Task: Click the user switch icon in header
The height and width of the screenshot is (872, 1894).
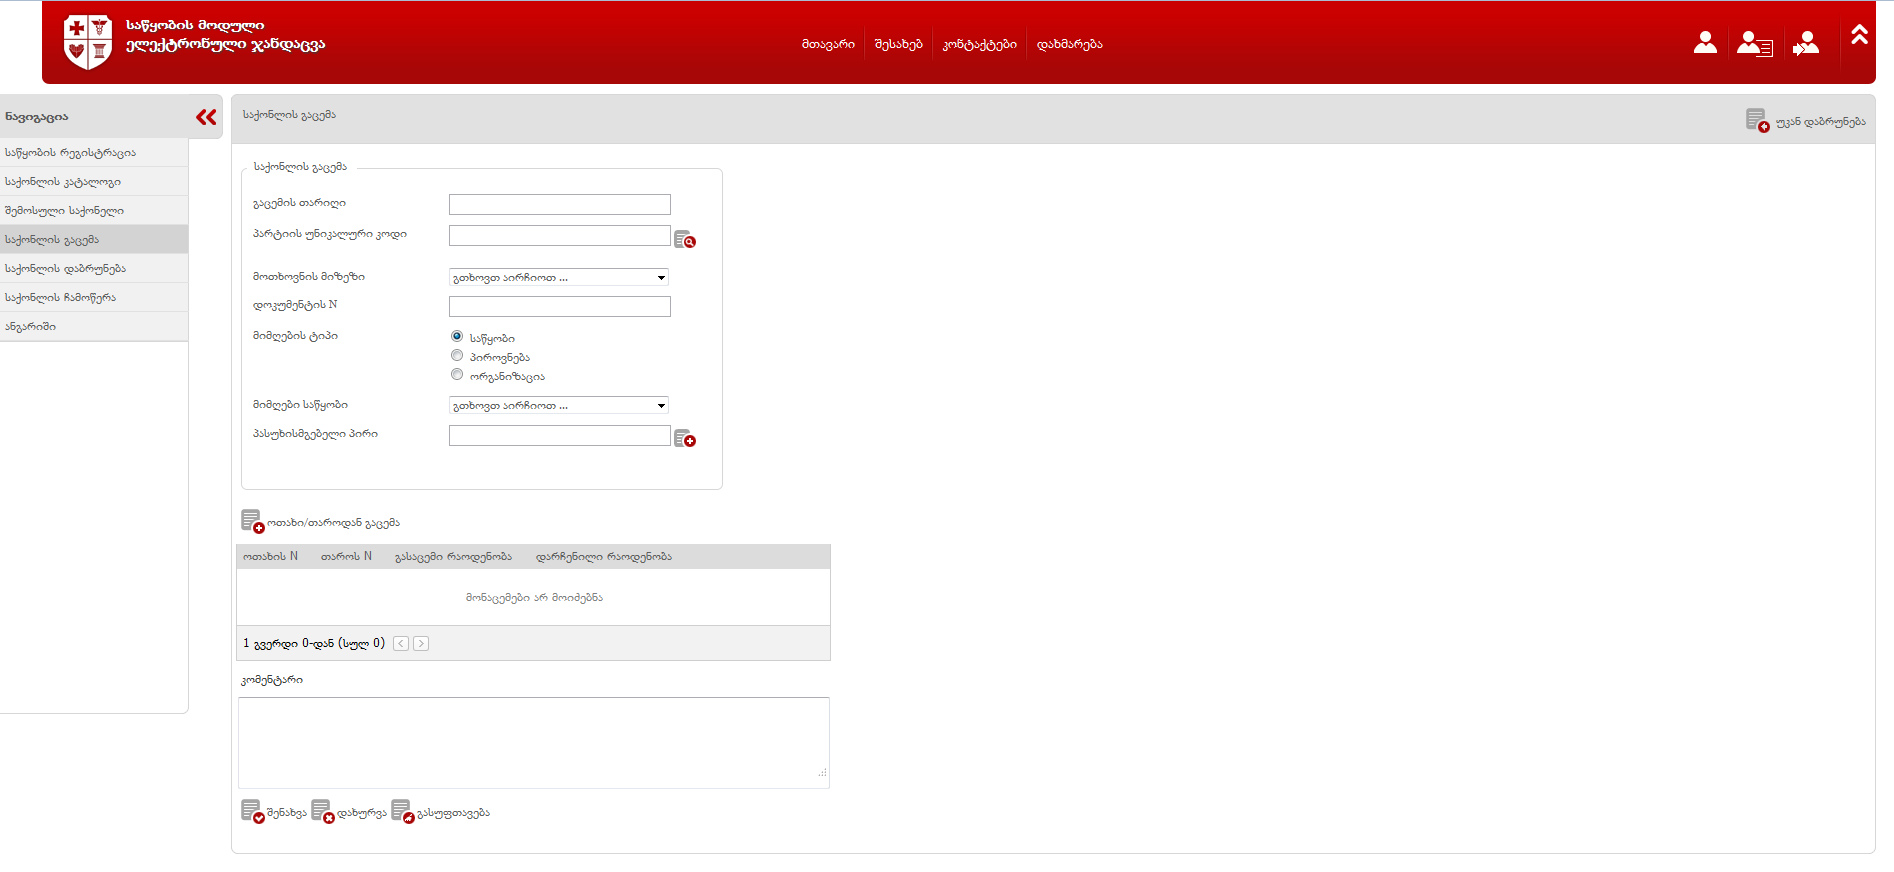Action: [x=1806, y=43]
